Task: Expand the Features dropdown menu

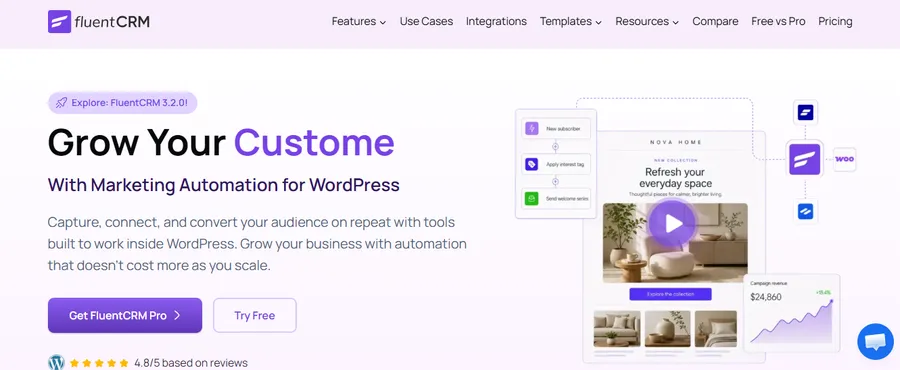Action: tap(359, 21)
